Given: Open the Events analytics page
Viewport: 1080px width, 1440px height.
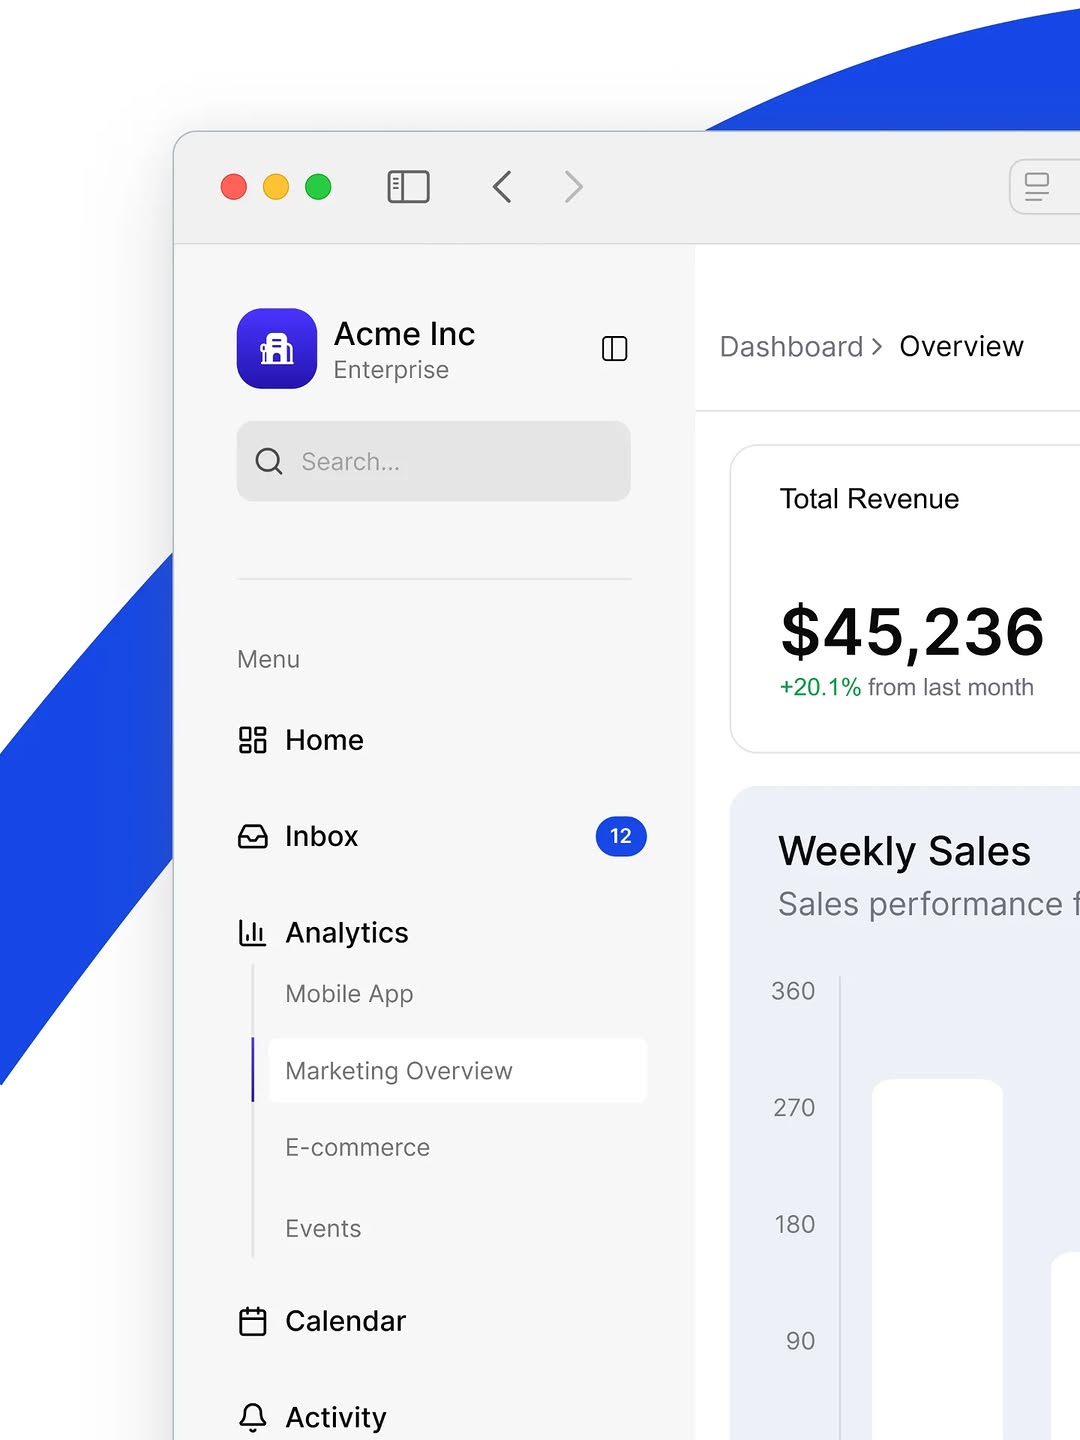Looking at the screenshot, I should tap(323, 1228).
